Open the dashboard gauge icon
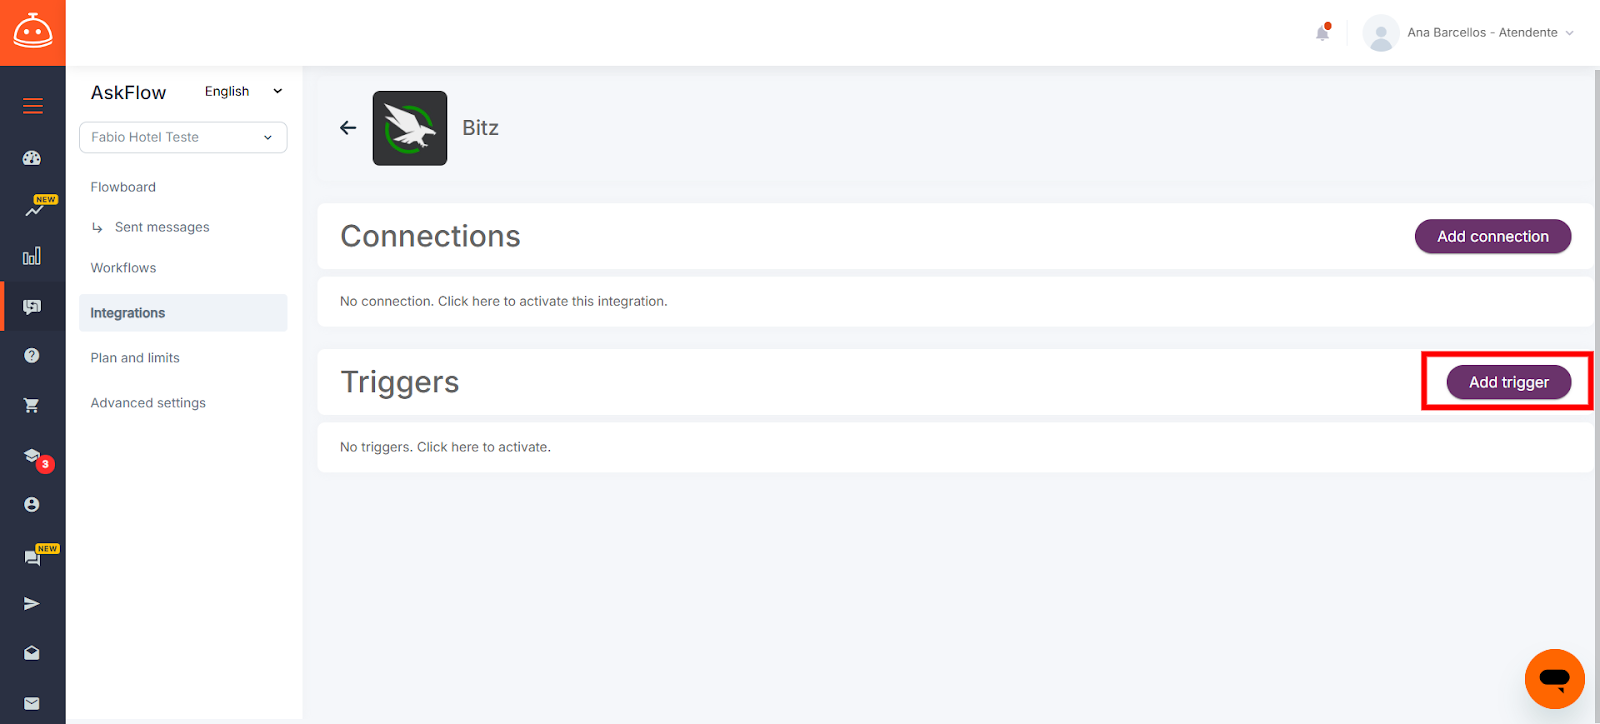The height and width of the screenshot is (724, 1600). (32, 158)
